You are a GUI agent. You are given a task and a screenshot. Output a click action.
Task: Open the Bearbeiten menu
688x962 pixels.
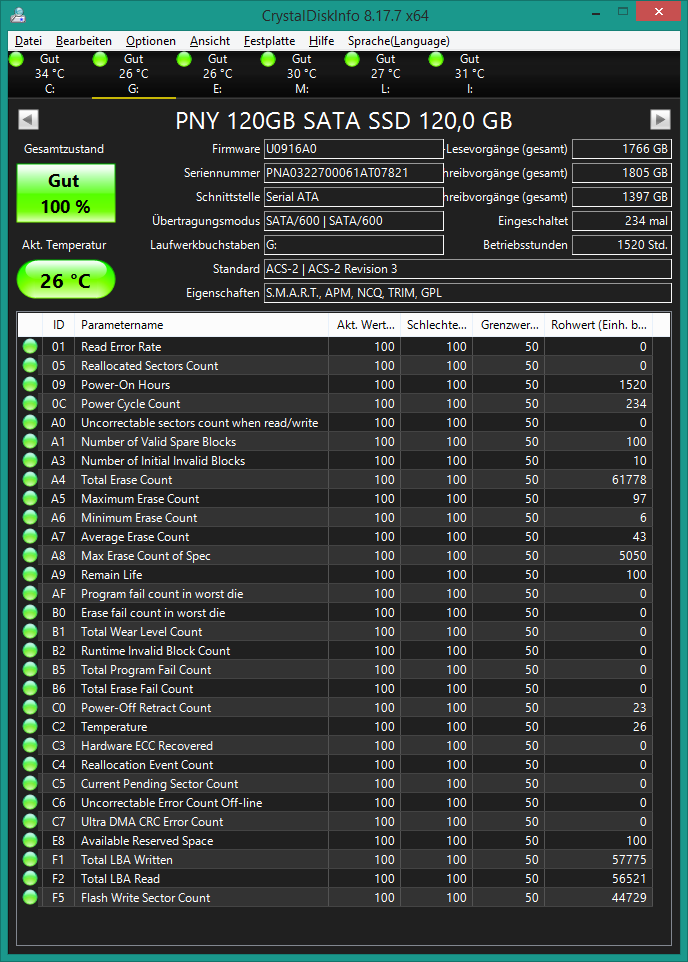(83, 41)
